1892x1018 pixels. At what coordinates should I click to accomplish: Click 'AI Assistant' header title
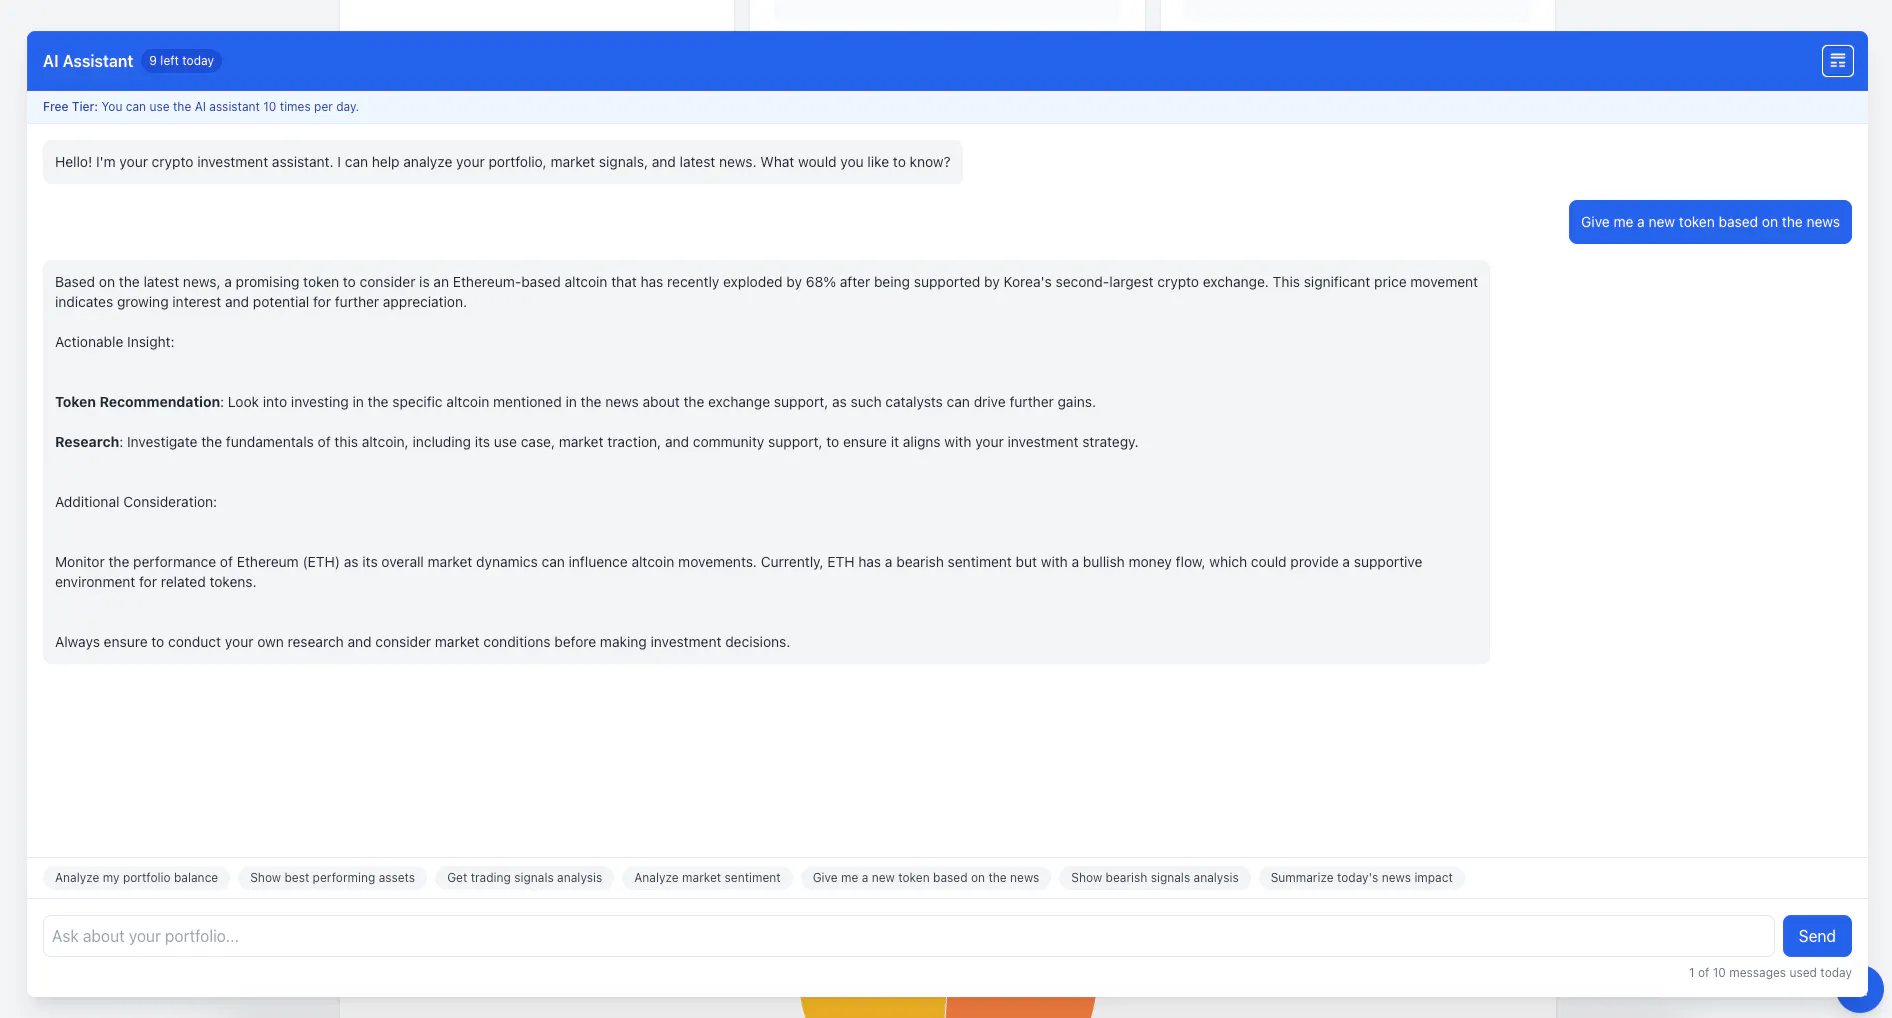coord(88,61)
